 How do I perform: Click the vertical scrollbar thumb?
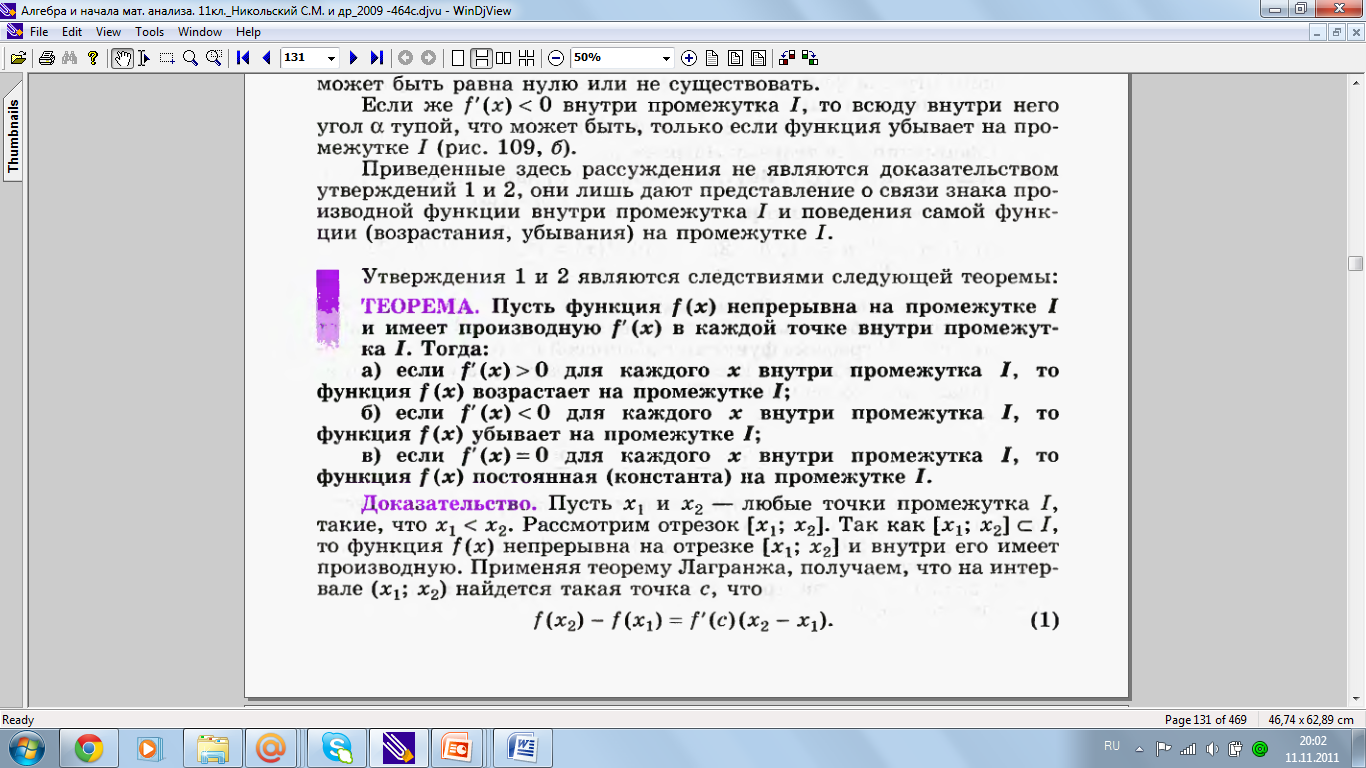[x=1355, y=264]
